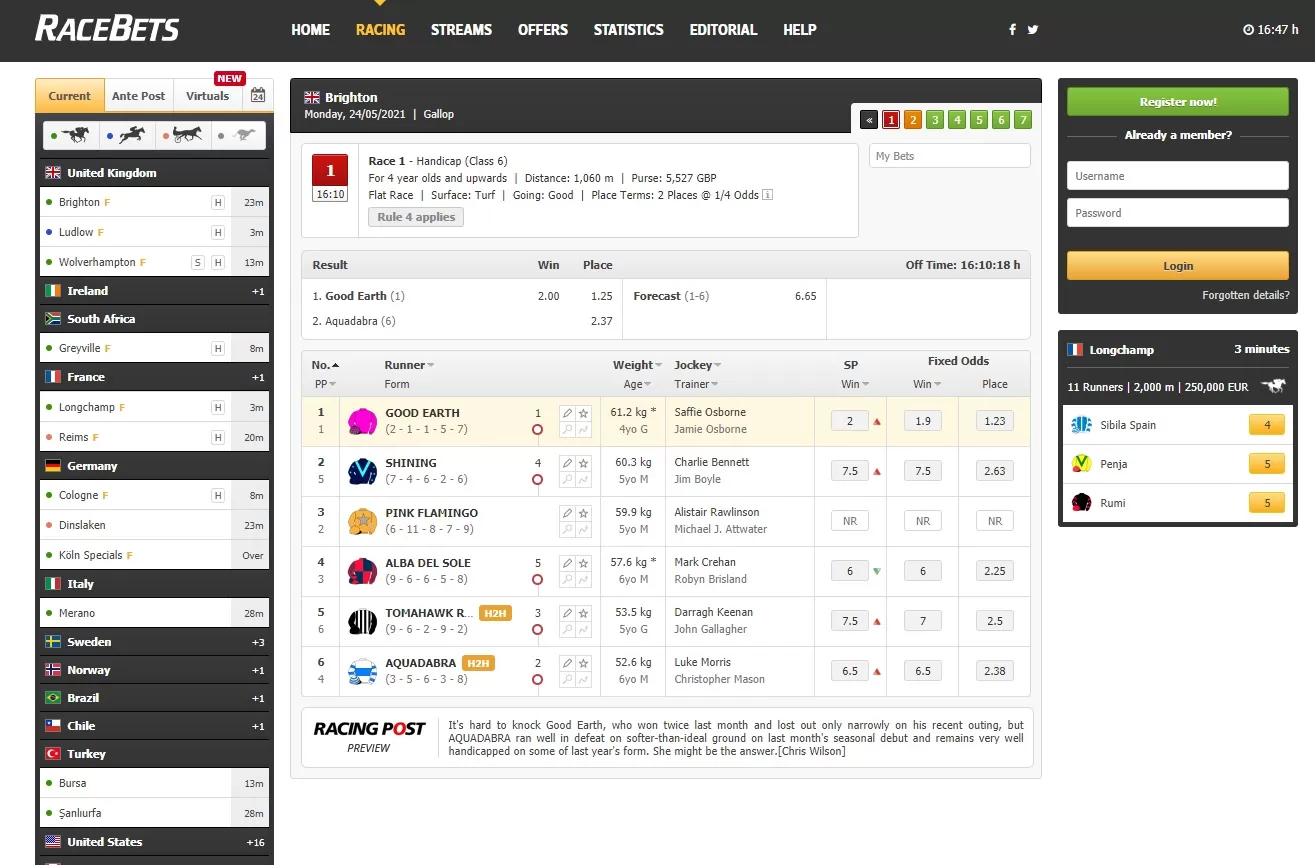This screenshot has width=1315, height=865.
Task: Open the Ludlow meeting in the sidebar
Action: click(155, 232)
